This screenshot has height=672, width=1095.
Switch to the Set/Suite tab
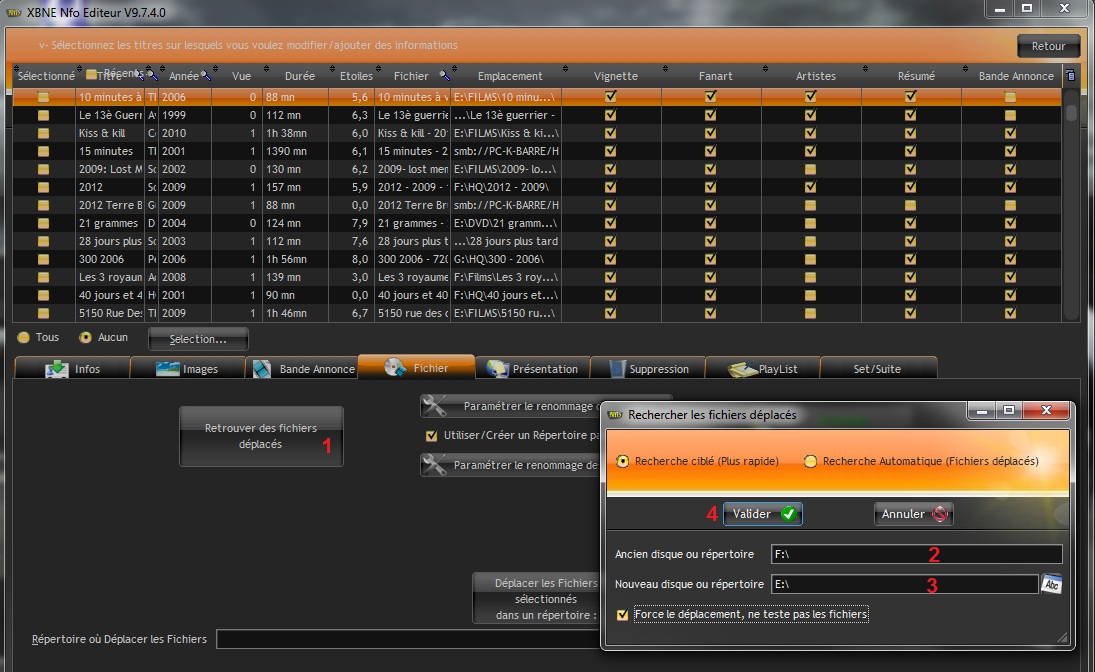877,369
